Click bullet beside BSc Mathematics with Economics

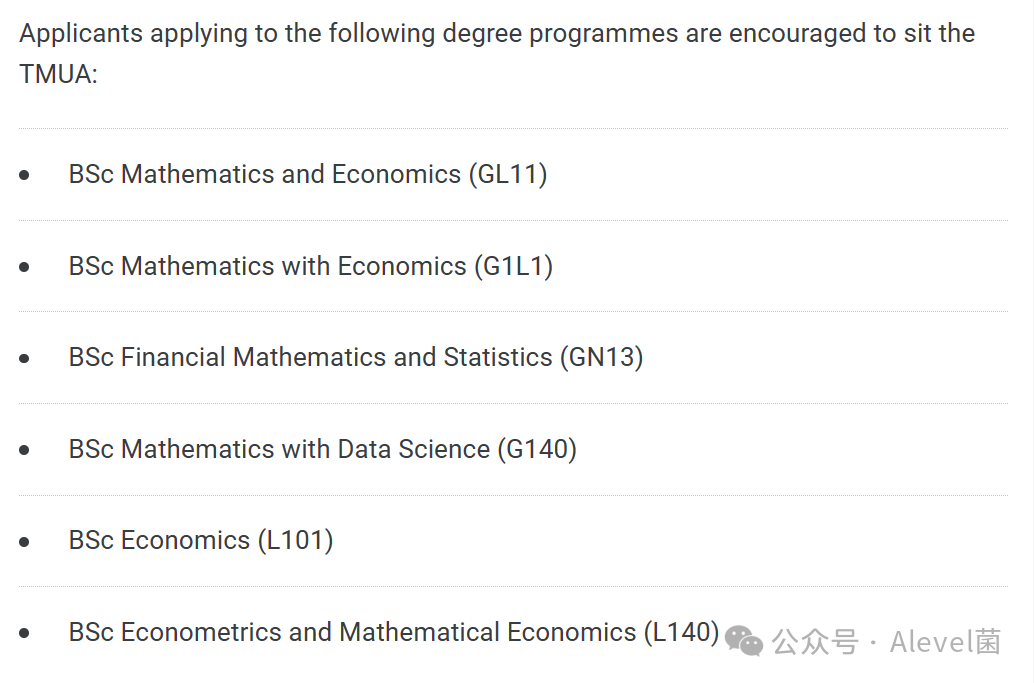(24, 267)
